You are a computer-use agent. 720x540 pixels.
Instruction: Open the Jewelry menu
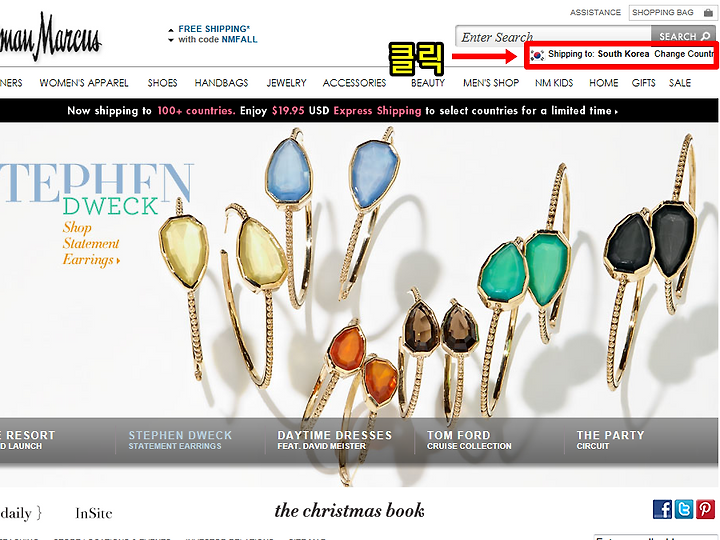point(287,83)
